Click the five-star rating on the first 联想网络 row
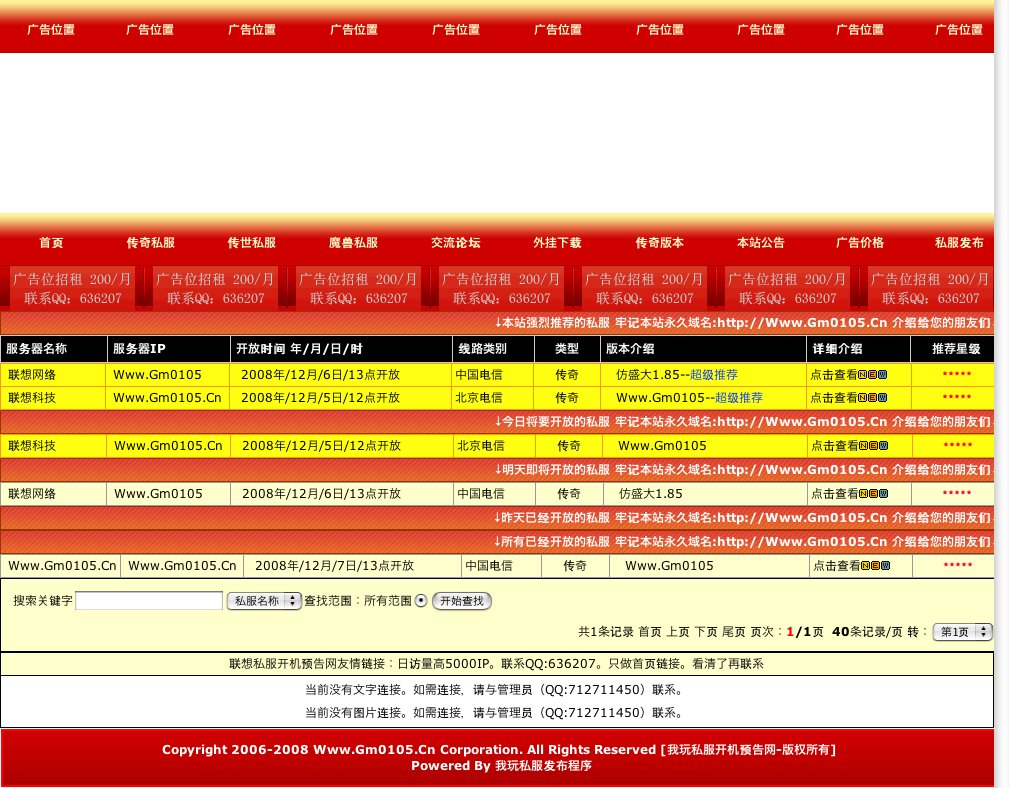Screen dimensions: 1009x788 tap(957, 374)
